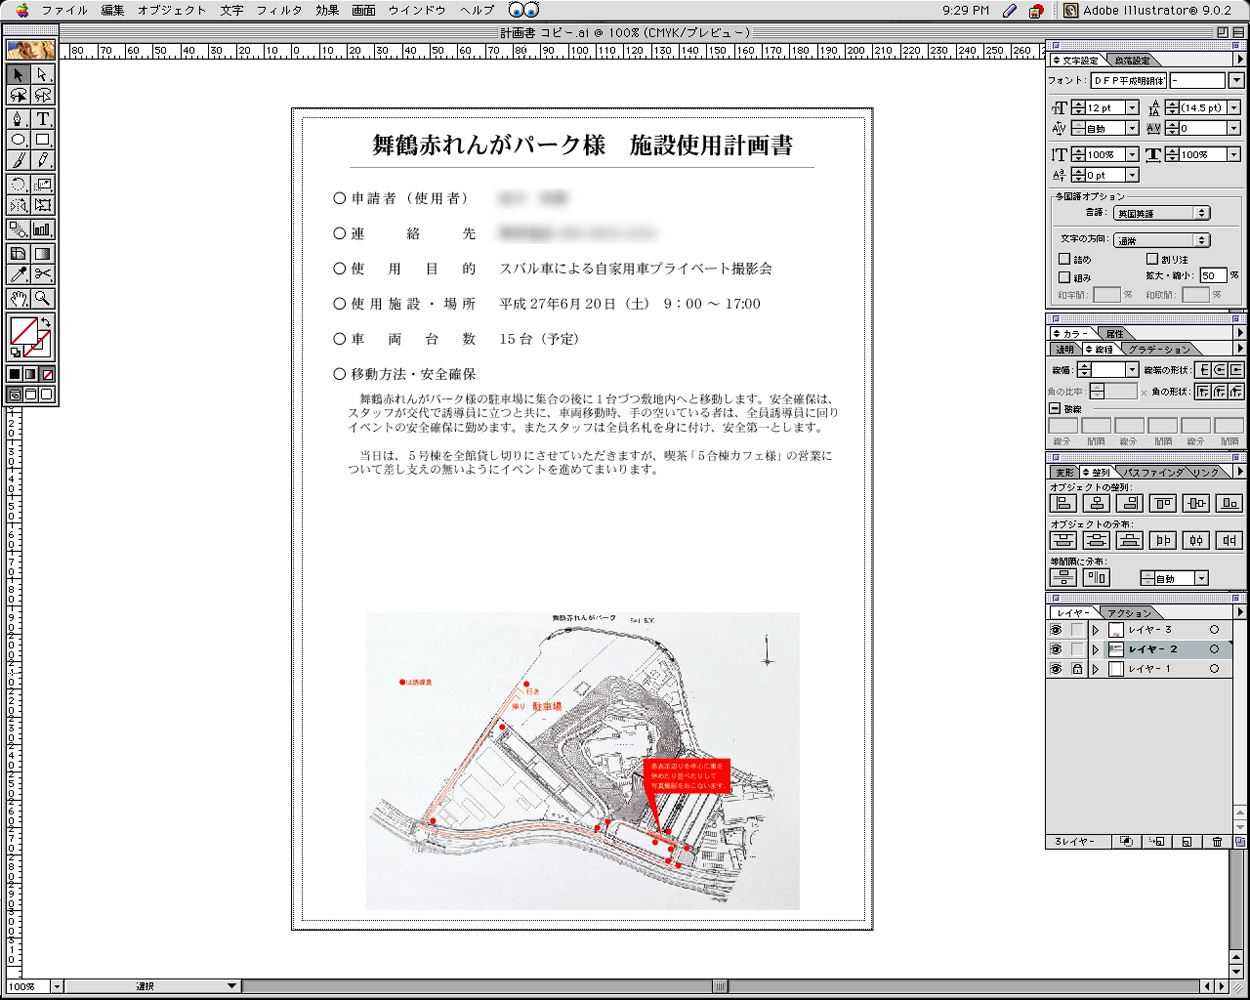The width and height of the screenshot is (1250, 1000).
Task: Select the Column Graph tool
Action: coord(43,230)
